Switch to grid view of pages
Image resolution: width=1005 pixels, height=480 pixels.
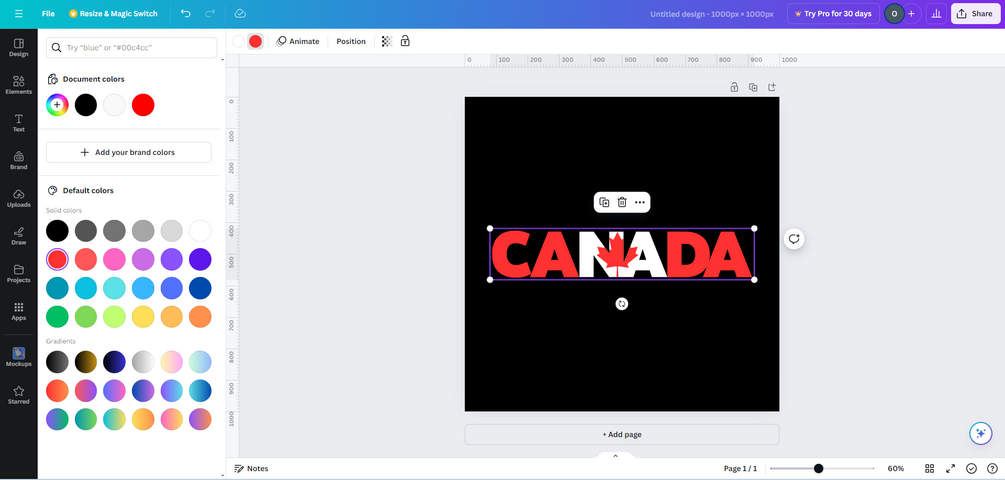[929, 468]
